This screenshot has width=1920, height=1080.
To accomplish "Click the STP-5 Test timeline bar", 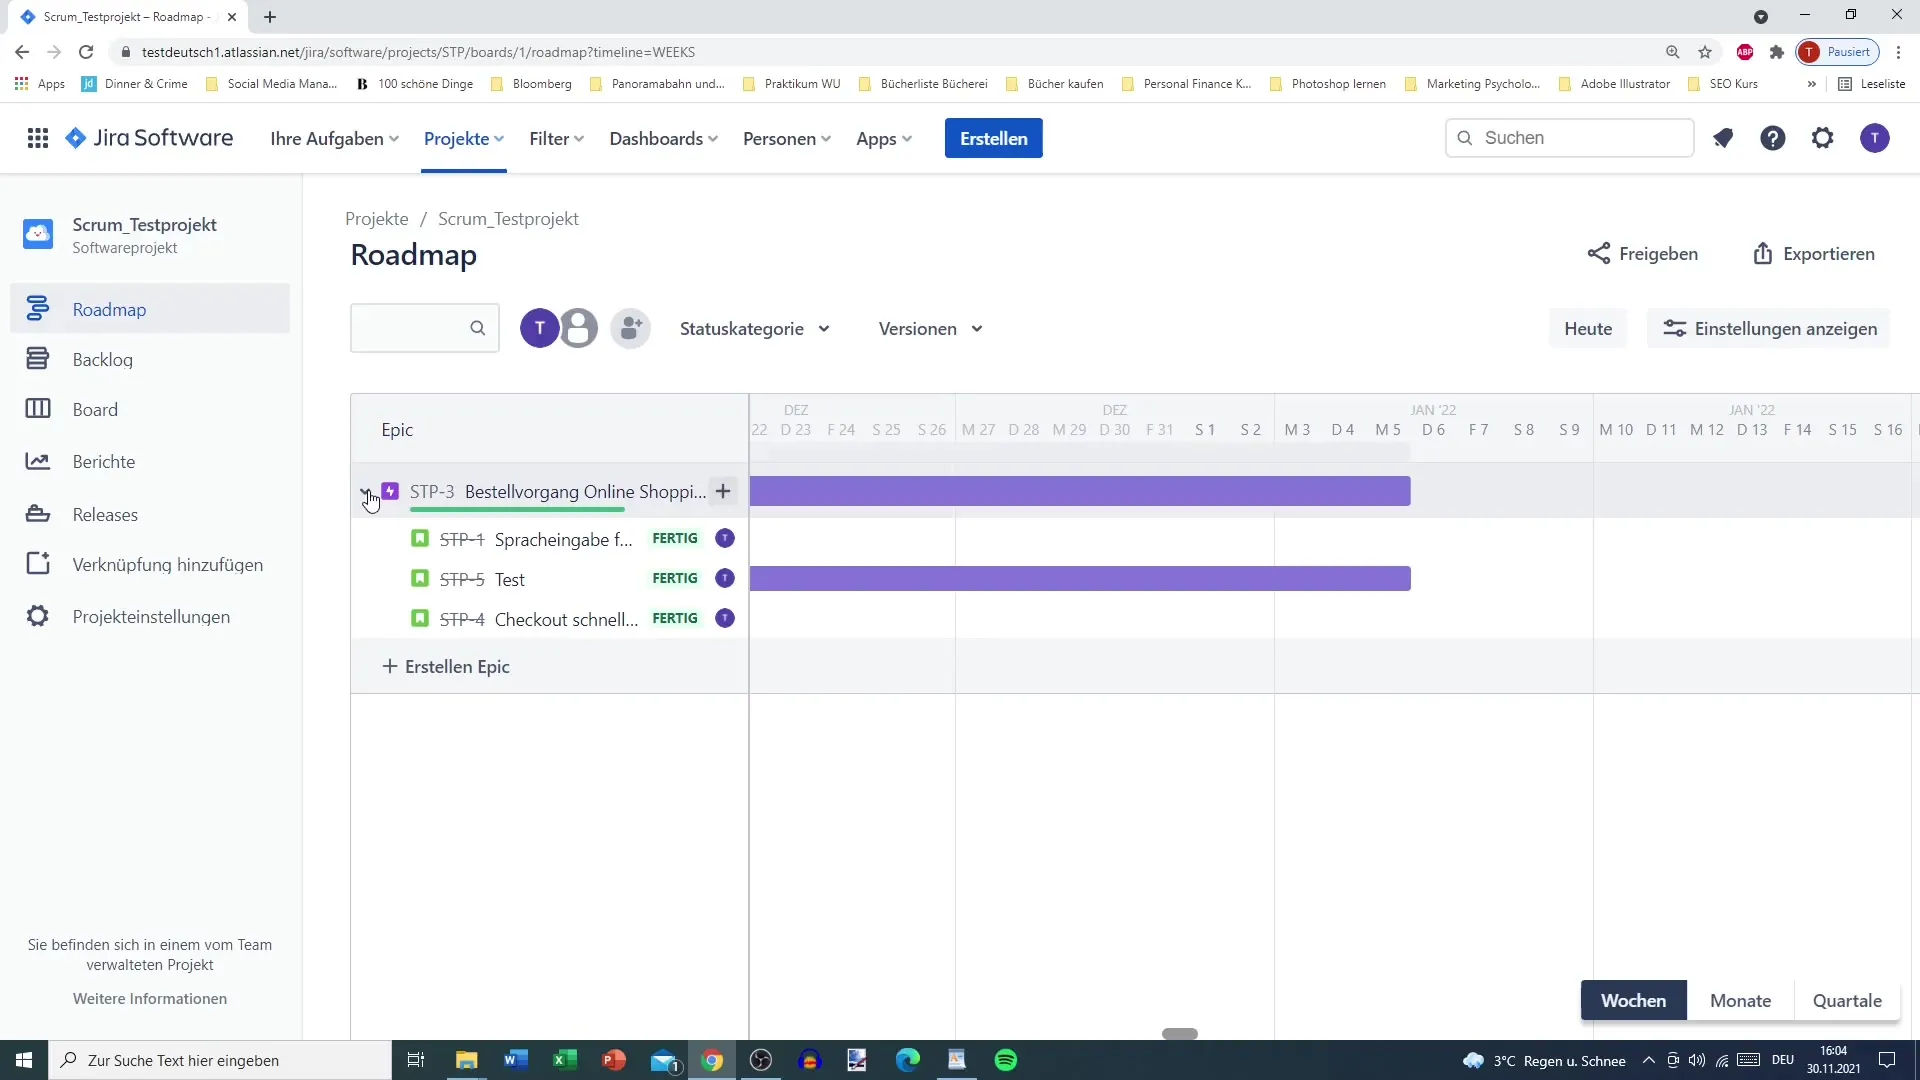I will (1080, 578).
